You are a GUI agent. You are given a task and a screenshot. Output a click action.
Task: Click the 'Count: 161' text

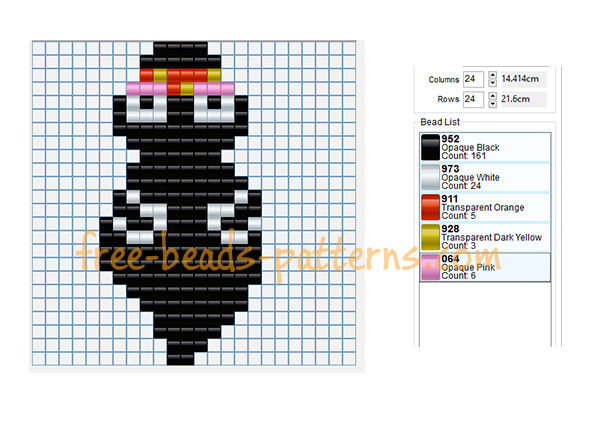point(464,156)
